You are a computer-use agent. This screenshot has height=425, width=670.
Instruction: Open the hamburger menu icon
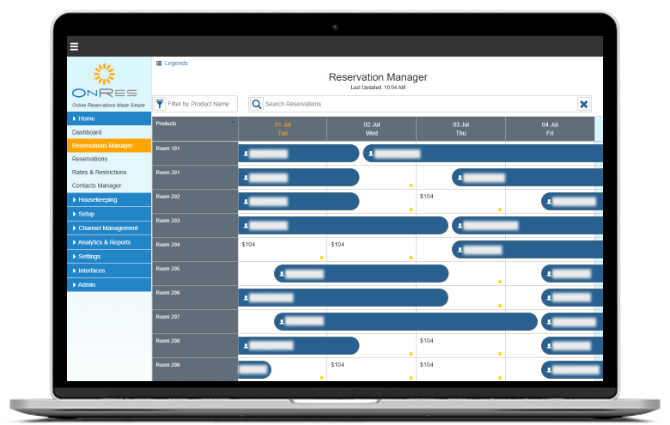pos(74,47)
